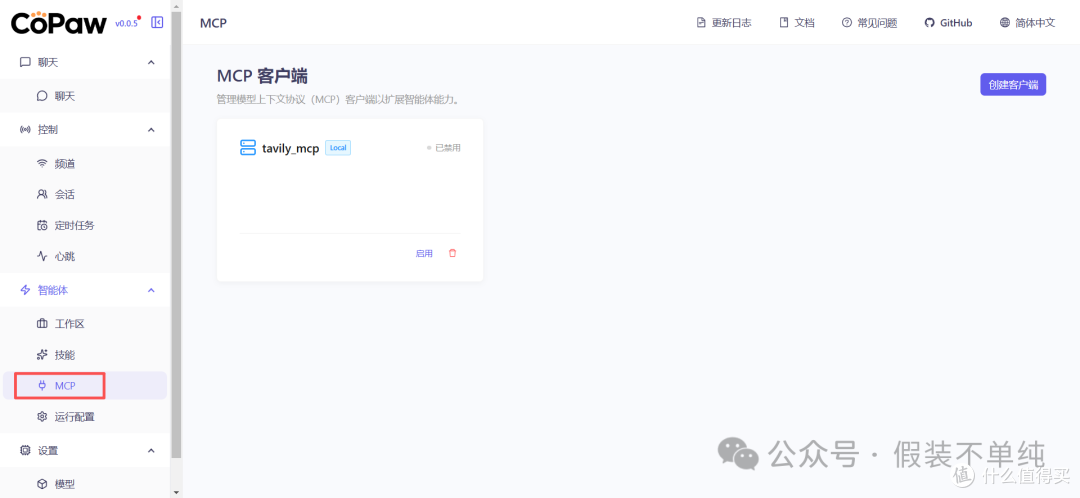
Task: Click the 控制 broadcast icon
Action: click(x=25, y=129)
